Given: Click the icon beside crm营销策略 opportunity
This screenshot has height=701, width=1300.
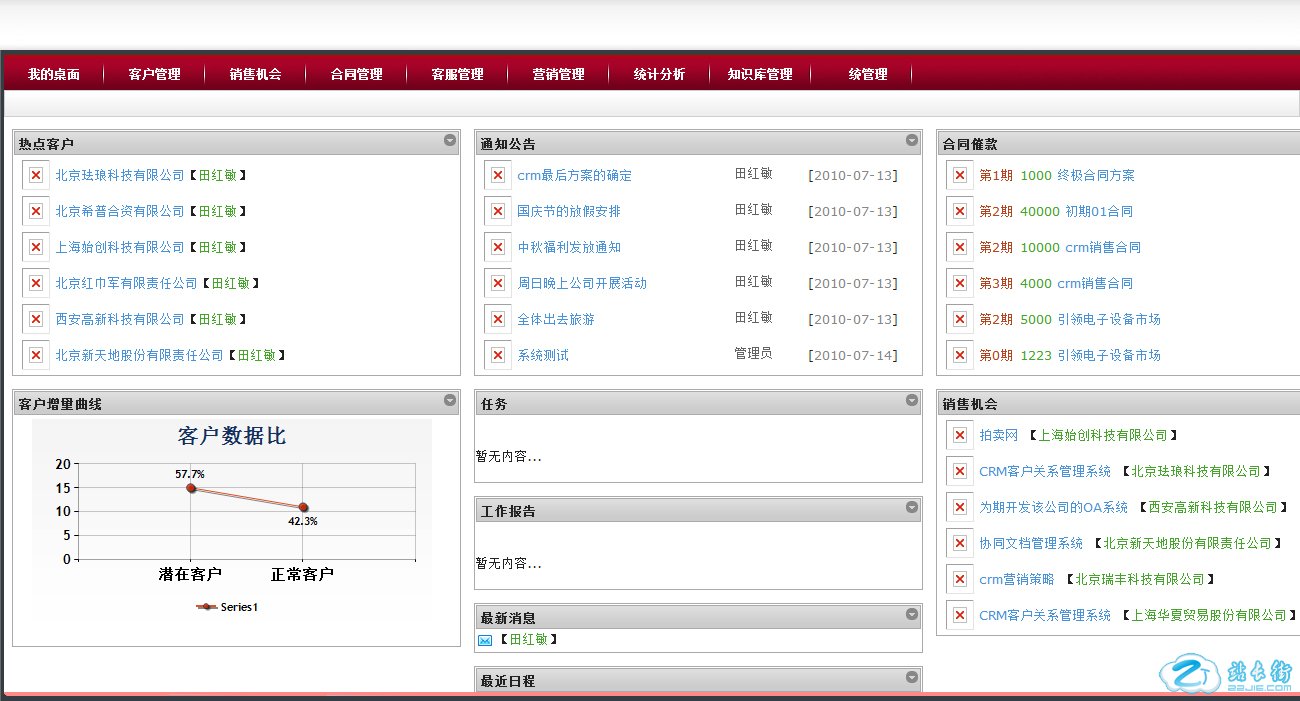Looking at the screenshot, I should pyautogui.click(x=960, y=579).
